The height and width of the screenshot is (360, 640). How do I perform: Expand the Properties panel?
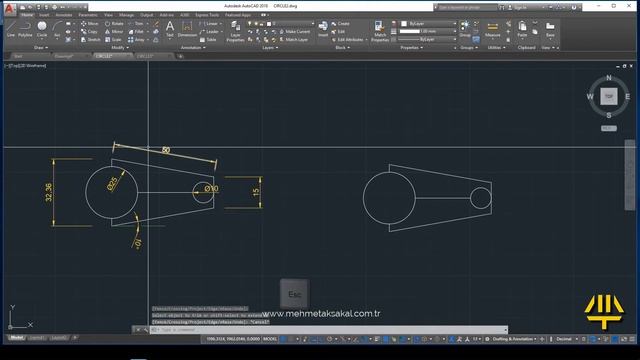pyautogui.click(x=411, y=48)
